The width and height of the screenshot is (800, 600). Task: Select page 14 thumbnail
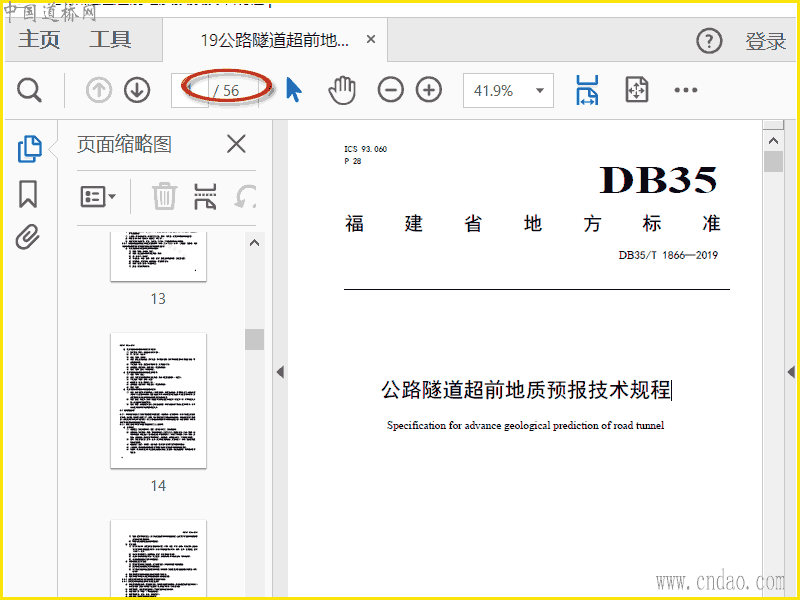[158, 401]
